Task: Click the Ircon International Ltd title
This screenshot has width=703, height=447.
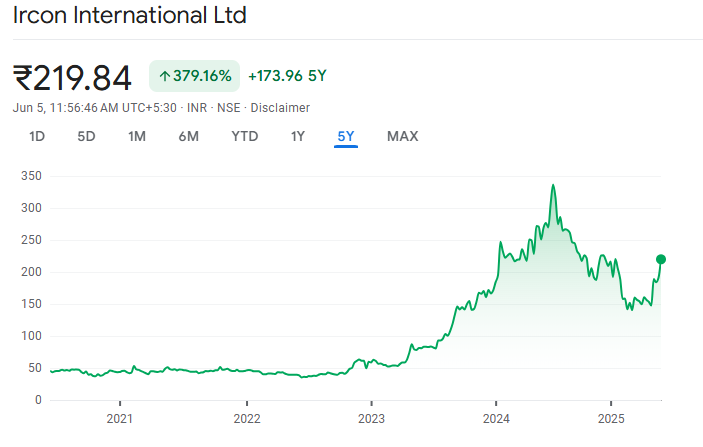Action: point(130,16)
